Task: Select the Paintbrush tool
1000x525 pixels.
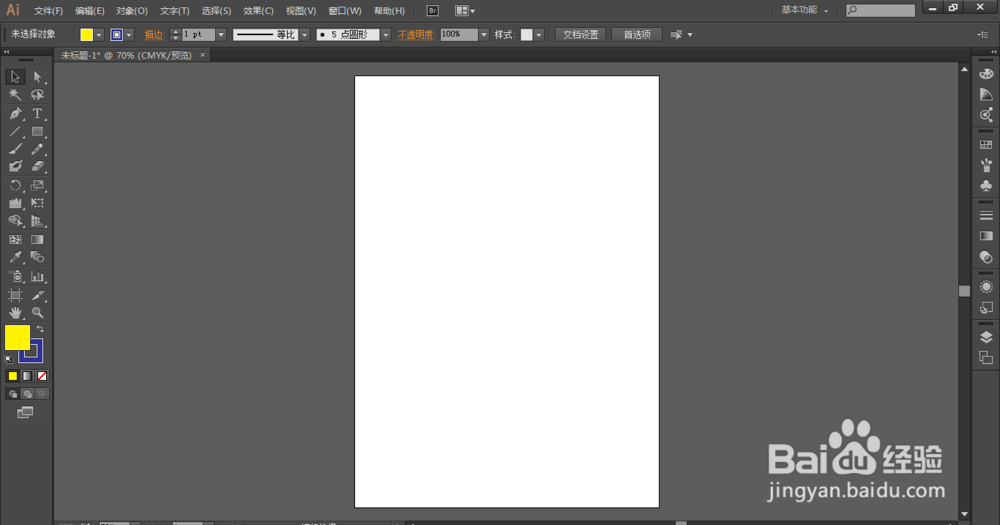Action: [x=15, y=149]
